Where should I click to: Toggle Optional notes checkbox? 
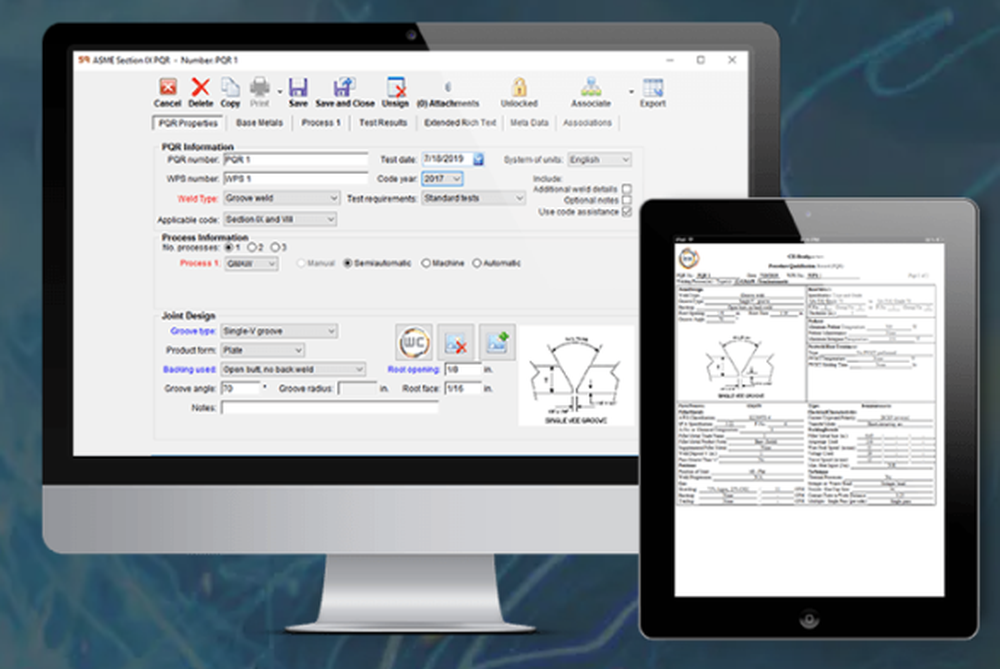(626, 200)
